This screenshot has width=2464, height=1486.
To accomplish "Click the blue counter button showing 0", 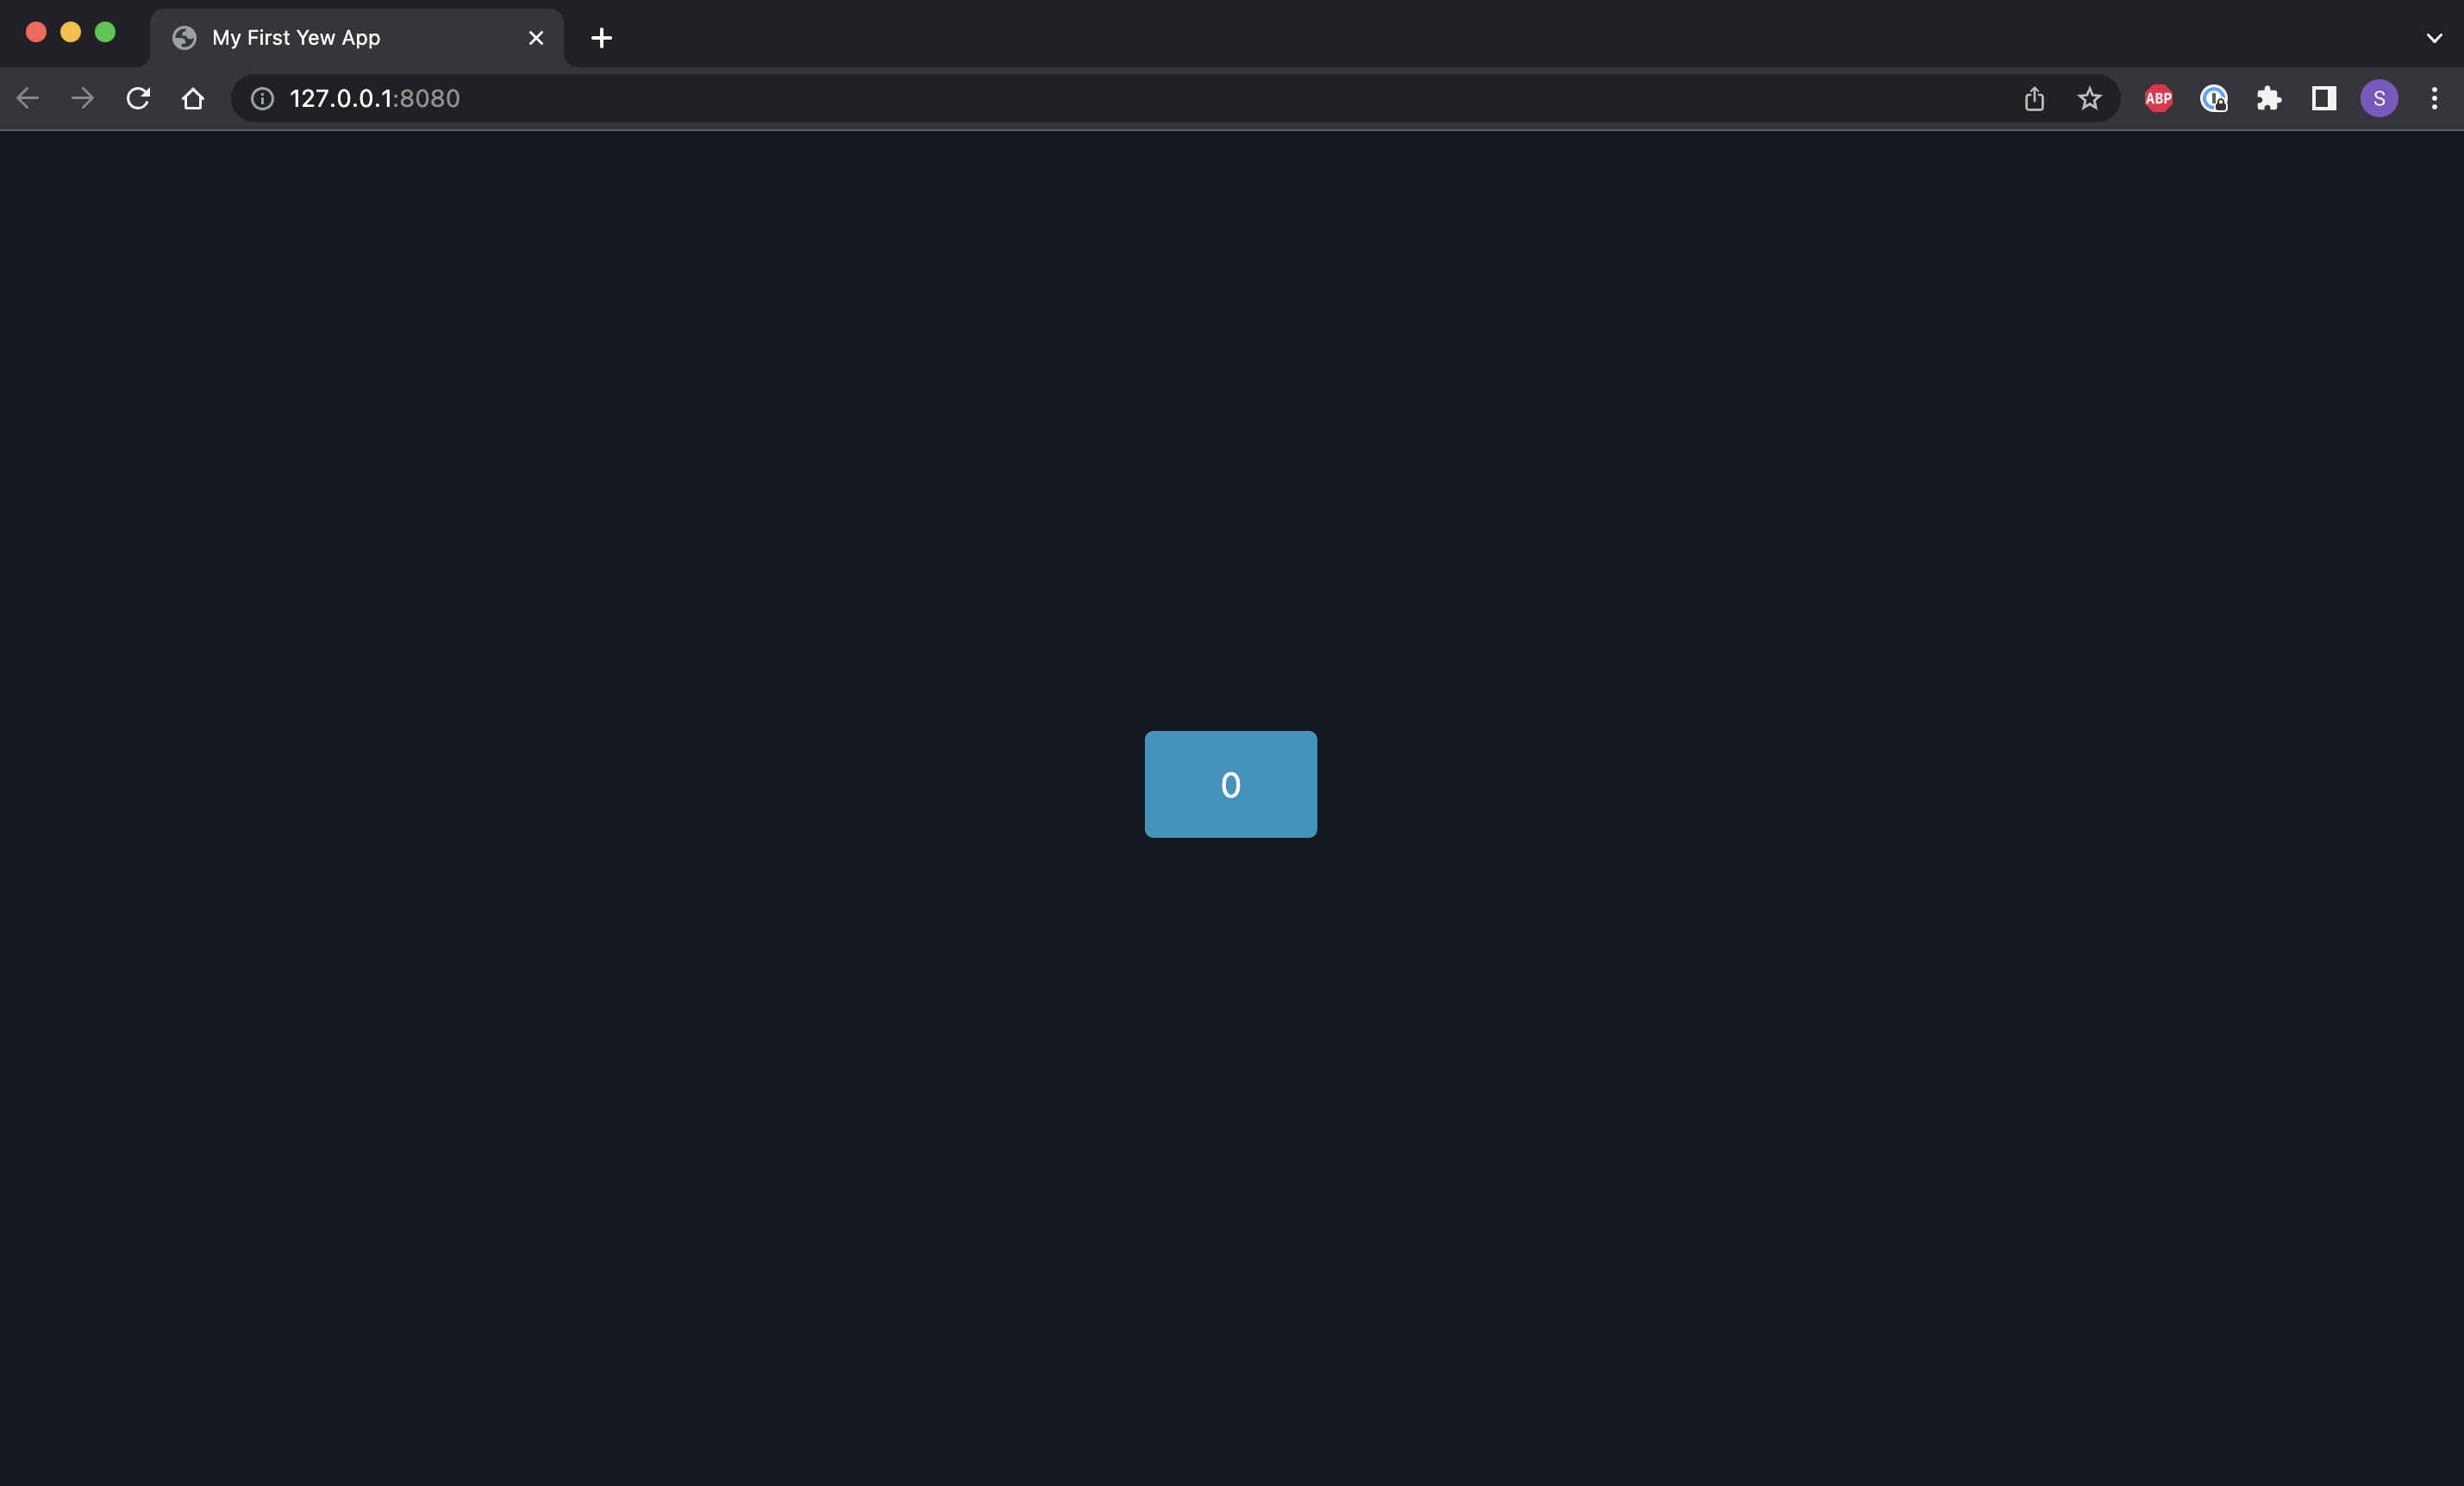I will (x=1230, y=783).
